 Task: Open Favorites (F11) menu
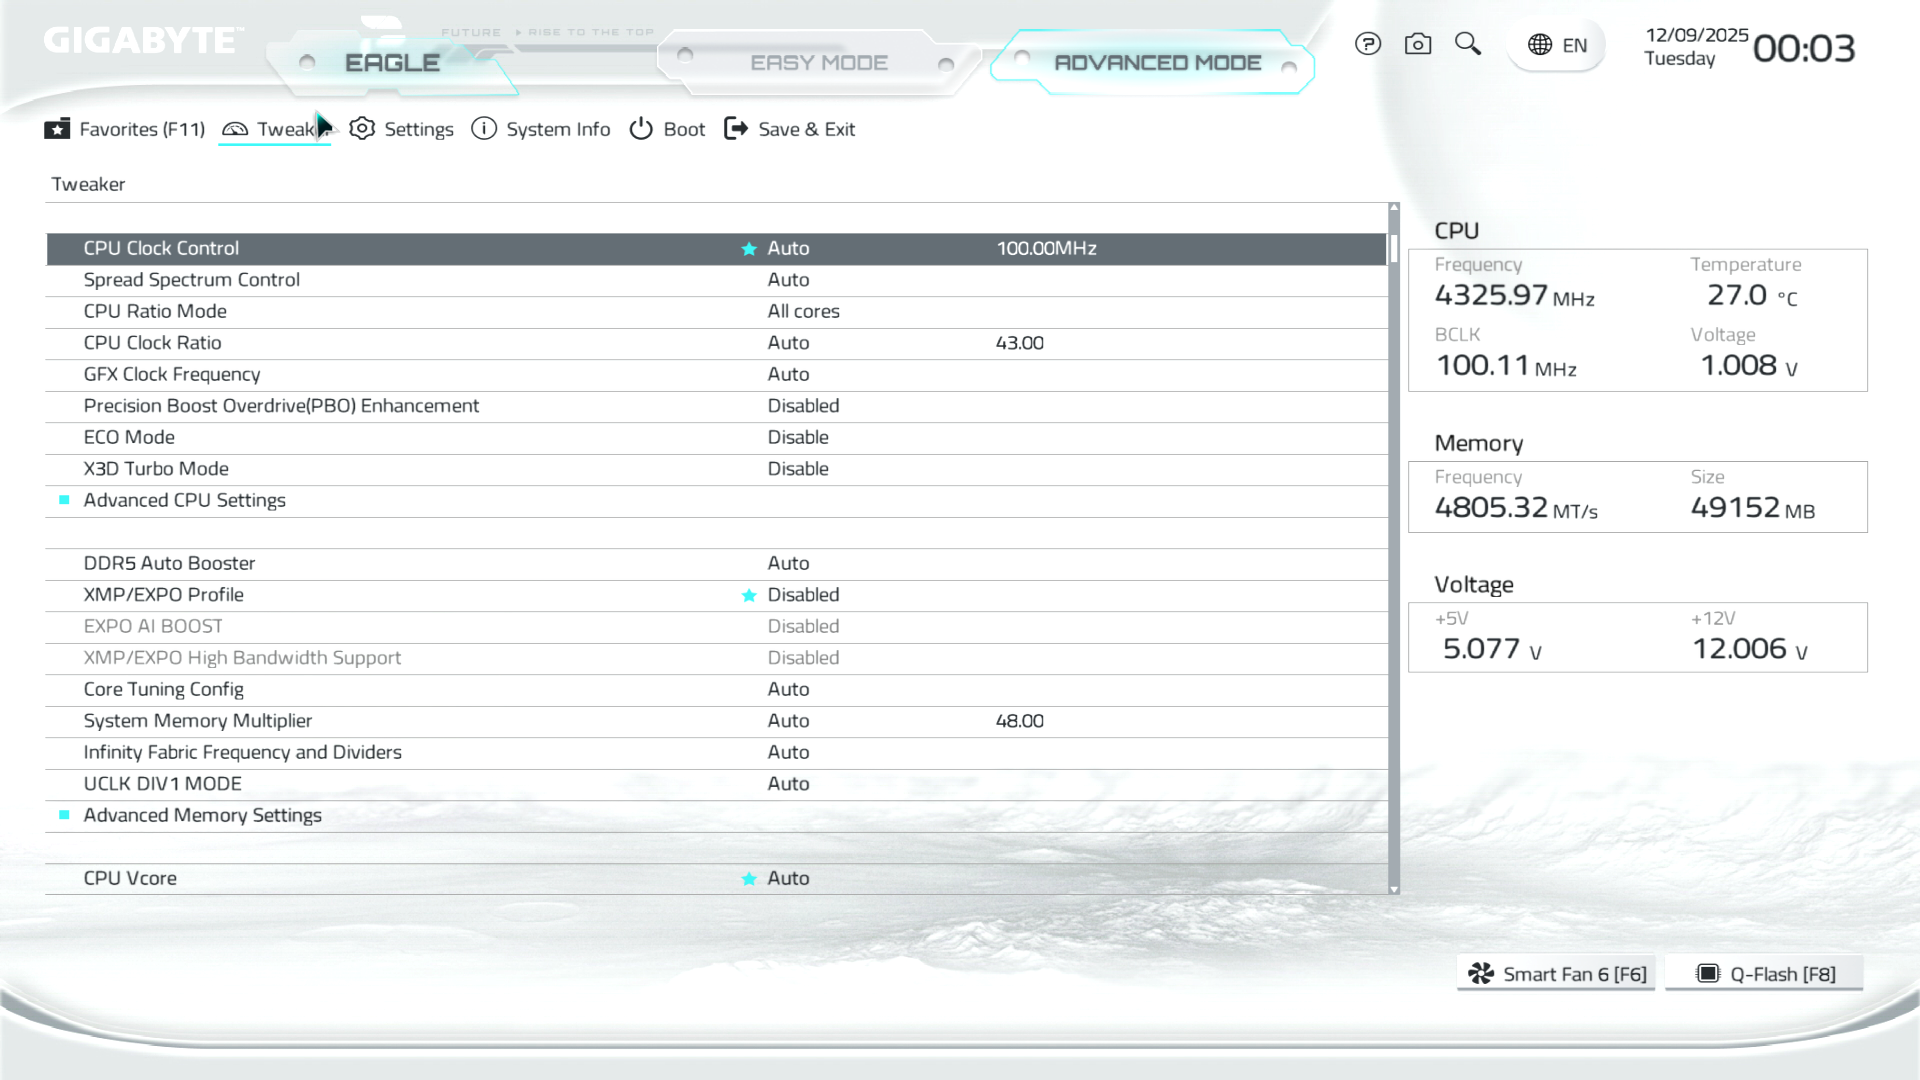point(125,129)
